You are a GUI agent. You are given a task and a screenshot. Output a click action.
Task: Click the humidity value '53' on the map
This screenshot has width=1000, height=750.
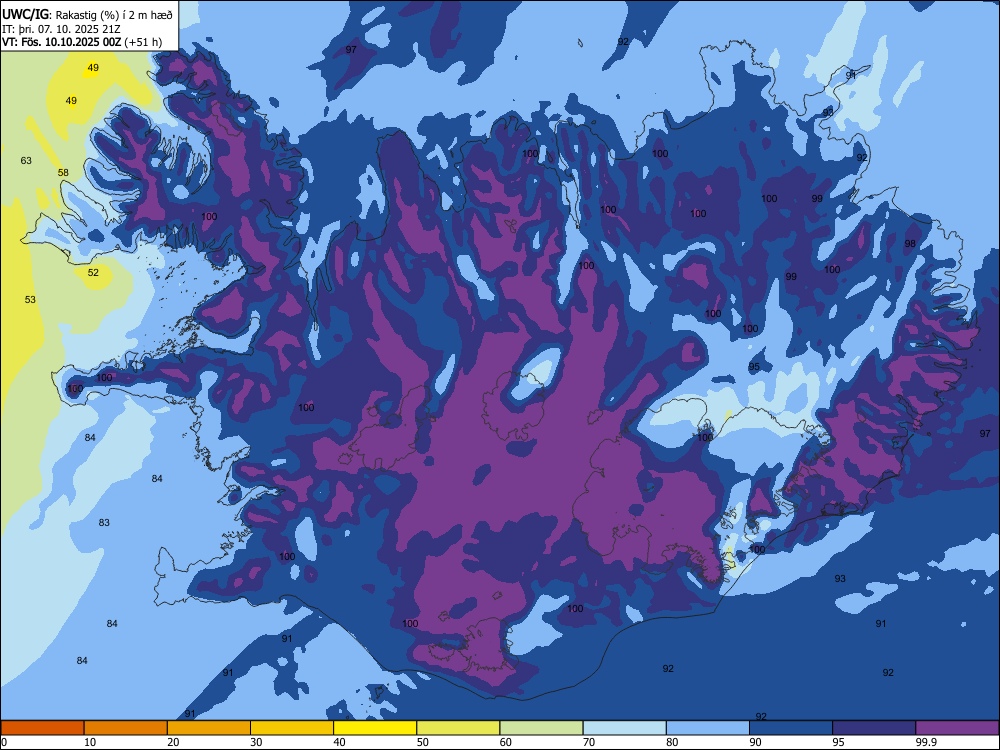(30, 300)
